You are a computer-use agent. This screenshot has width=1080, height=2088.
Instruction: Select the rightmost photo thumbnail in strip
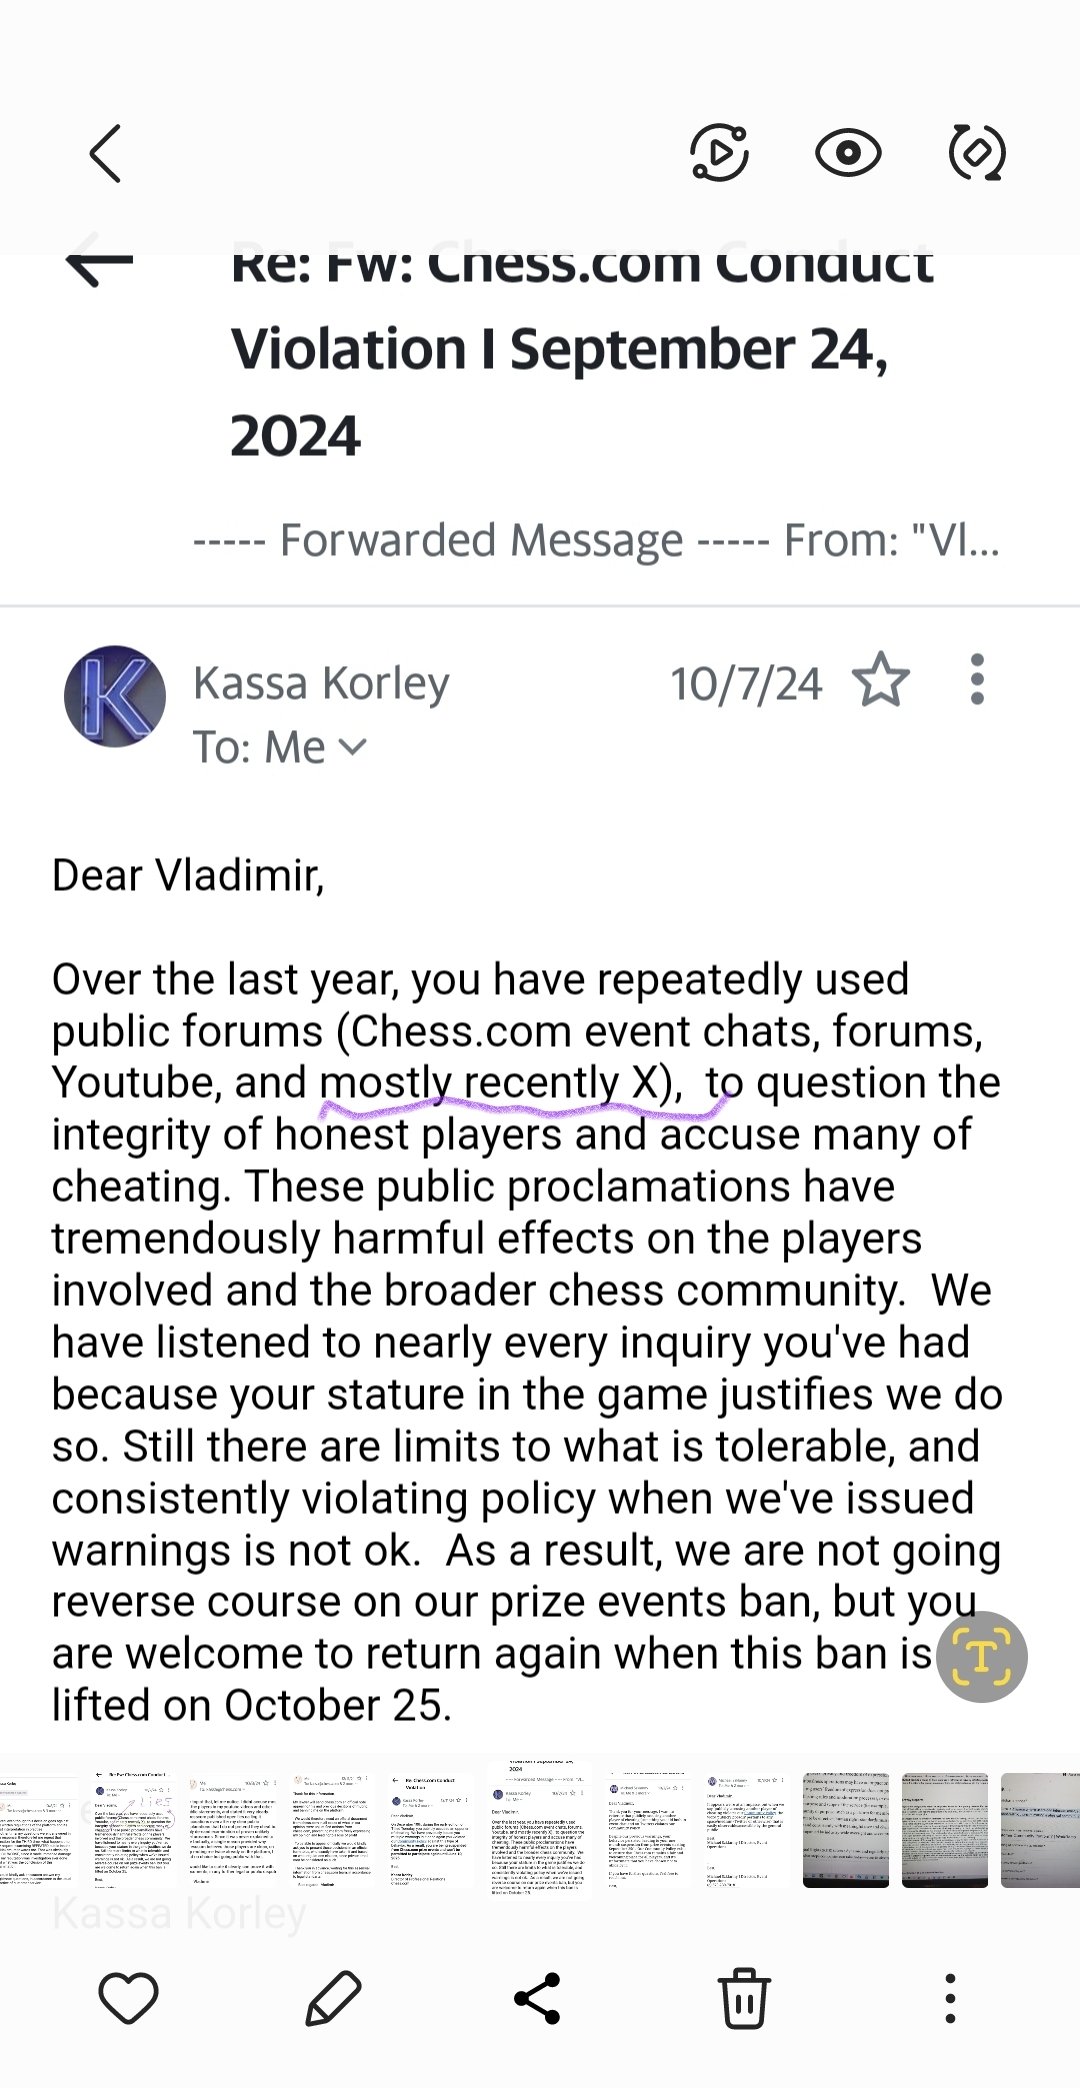1040,1830
